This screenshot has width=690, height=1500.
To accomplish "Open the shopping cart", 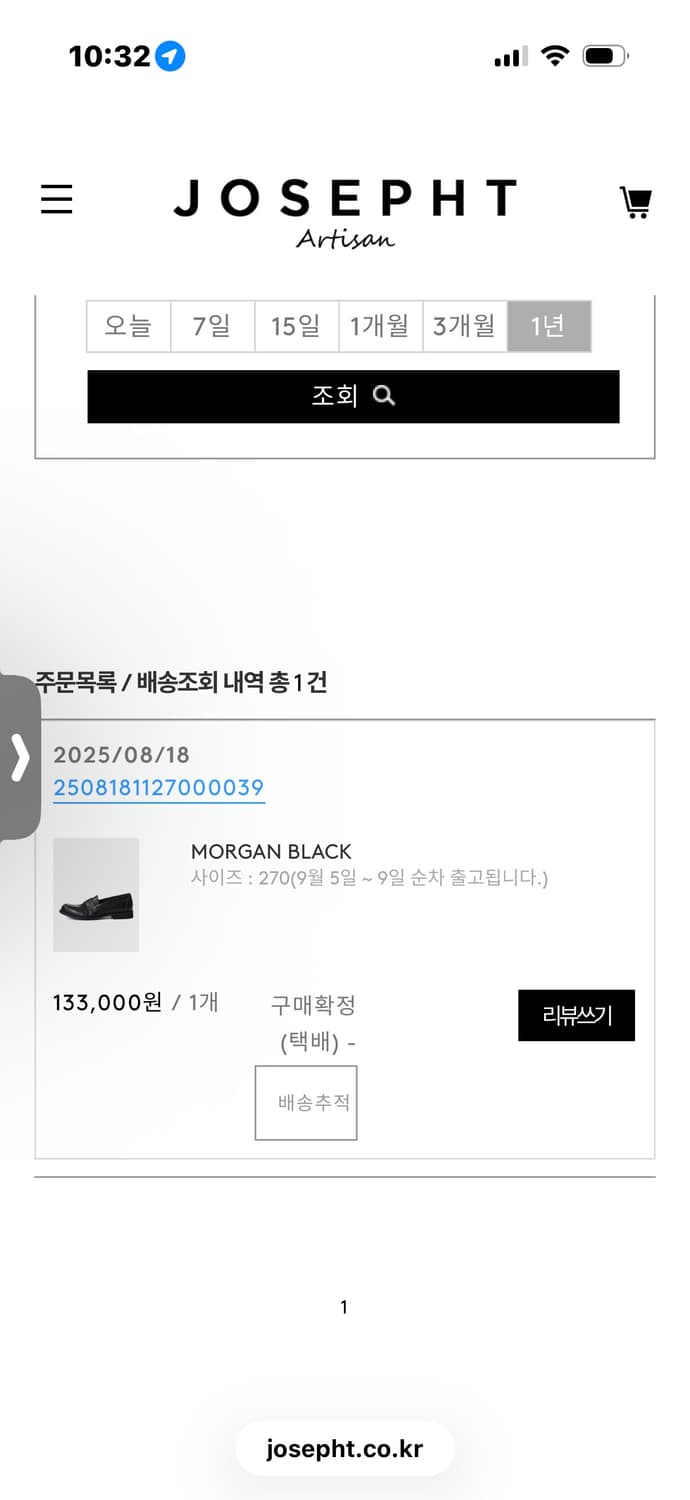I will click(x=636, y=200).
